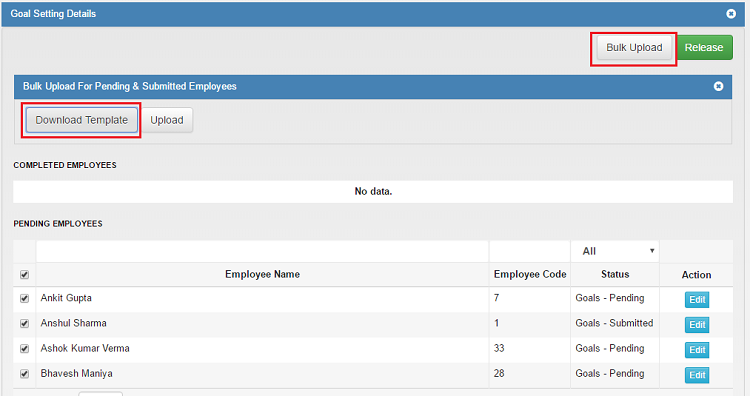Edit goals for Bhavesh Maniya
750x396 pixels.
(697, 375)
